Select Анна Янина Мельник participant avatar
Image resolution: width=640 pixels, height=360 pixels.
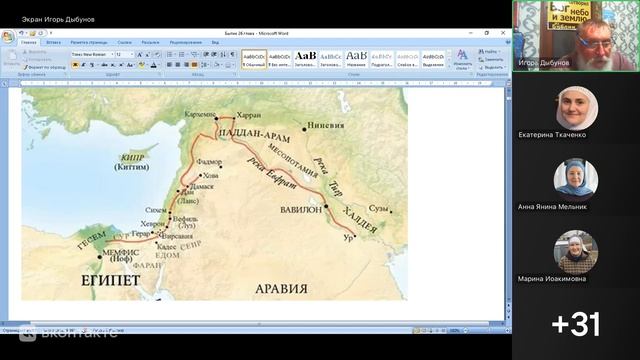[576, 180]
